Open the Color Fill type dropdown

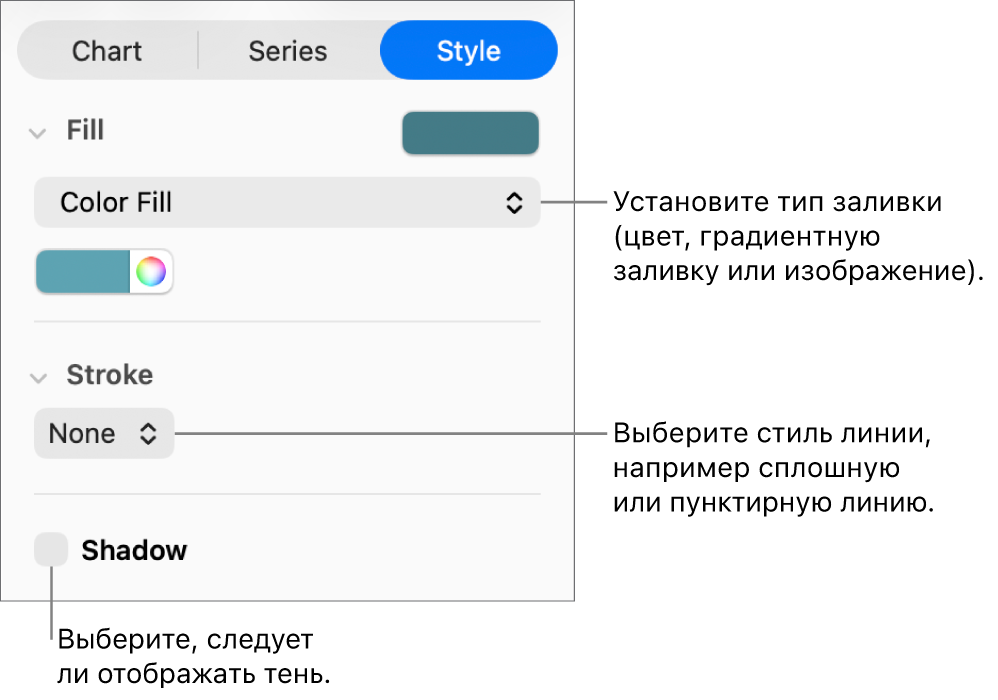[x=286, y=203]
